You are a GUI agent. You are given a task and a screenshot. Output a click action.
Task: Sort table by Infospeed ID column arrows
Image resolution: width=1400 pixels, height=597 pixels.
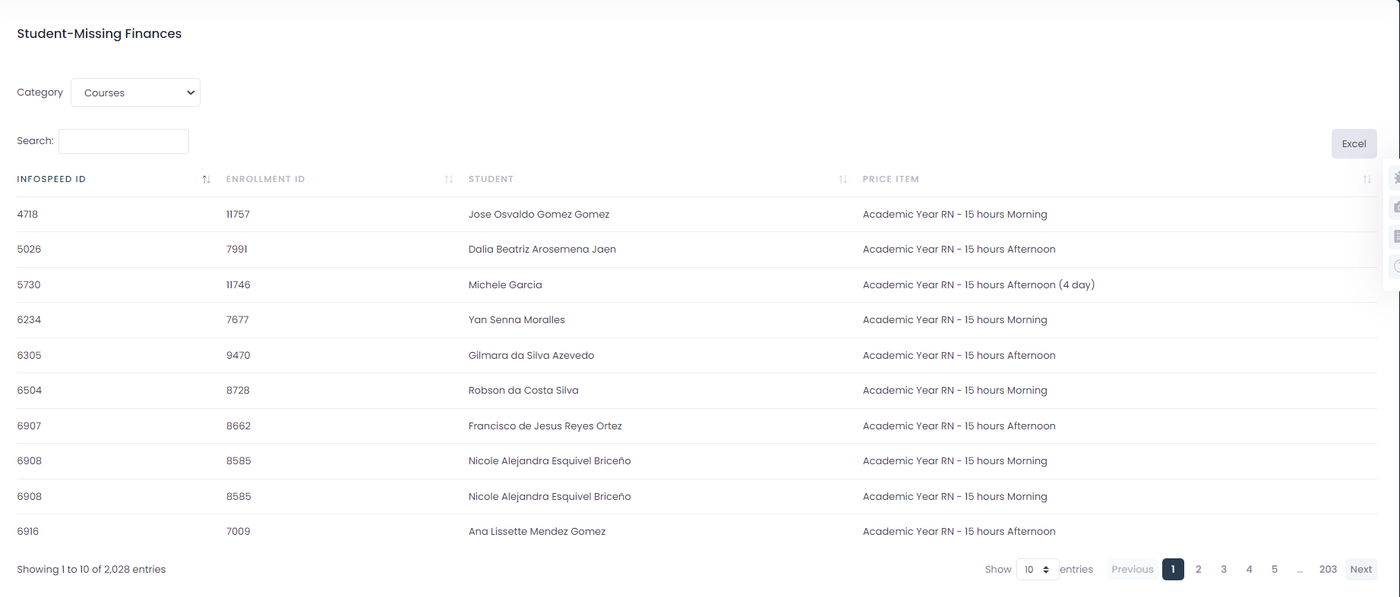pos(206,180)
